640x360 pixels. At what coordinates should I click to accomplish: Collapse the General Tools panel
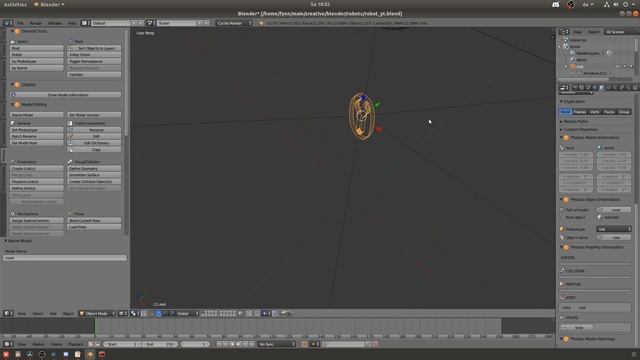pyautogui.click(x=12, y=31)
